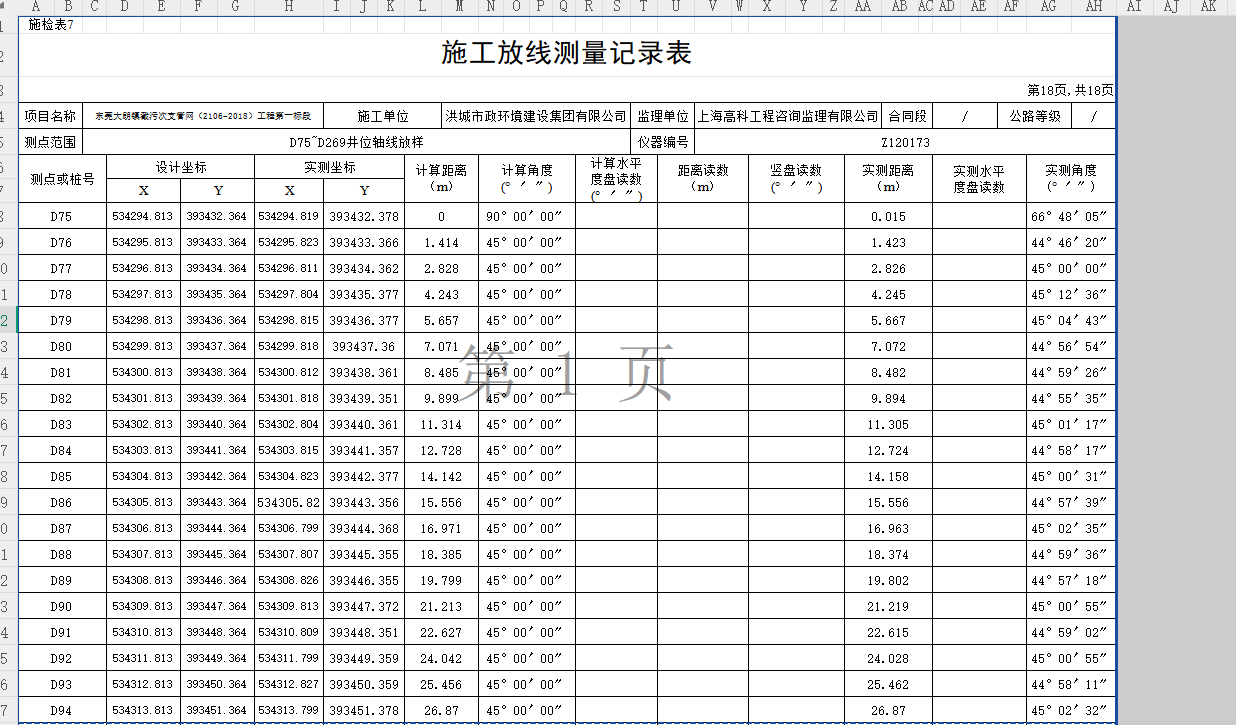The width and height of the screenshot is (1236, 725).
Task: Select column header AA
Action: pyautogui.click(x=862, y=7)
